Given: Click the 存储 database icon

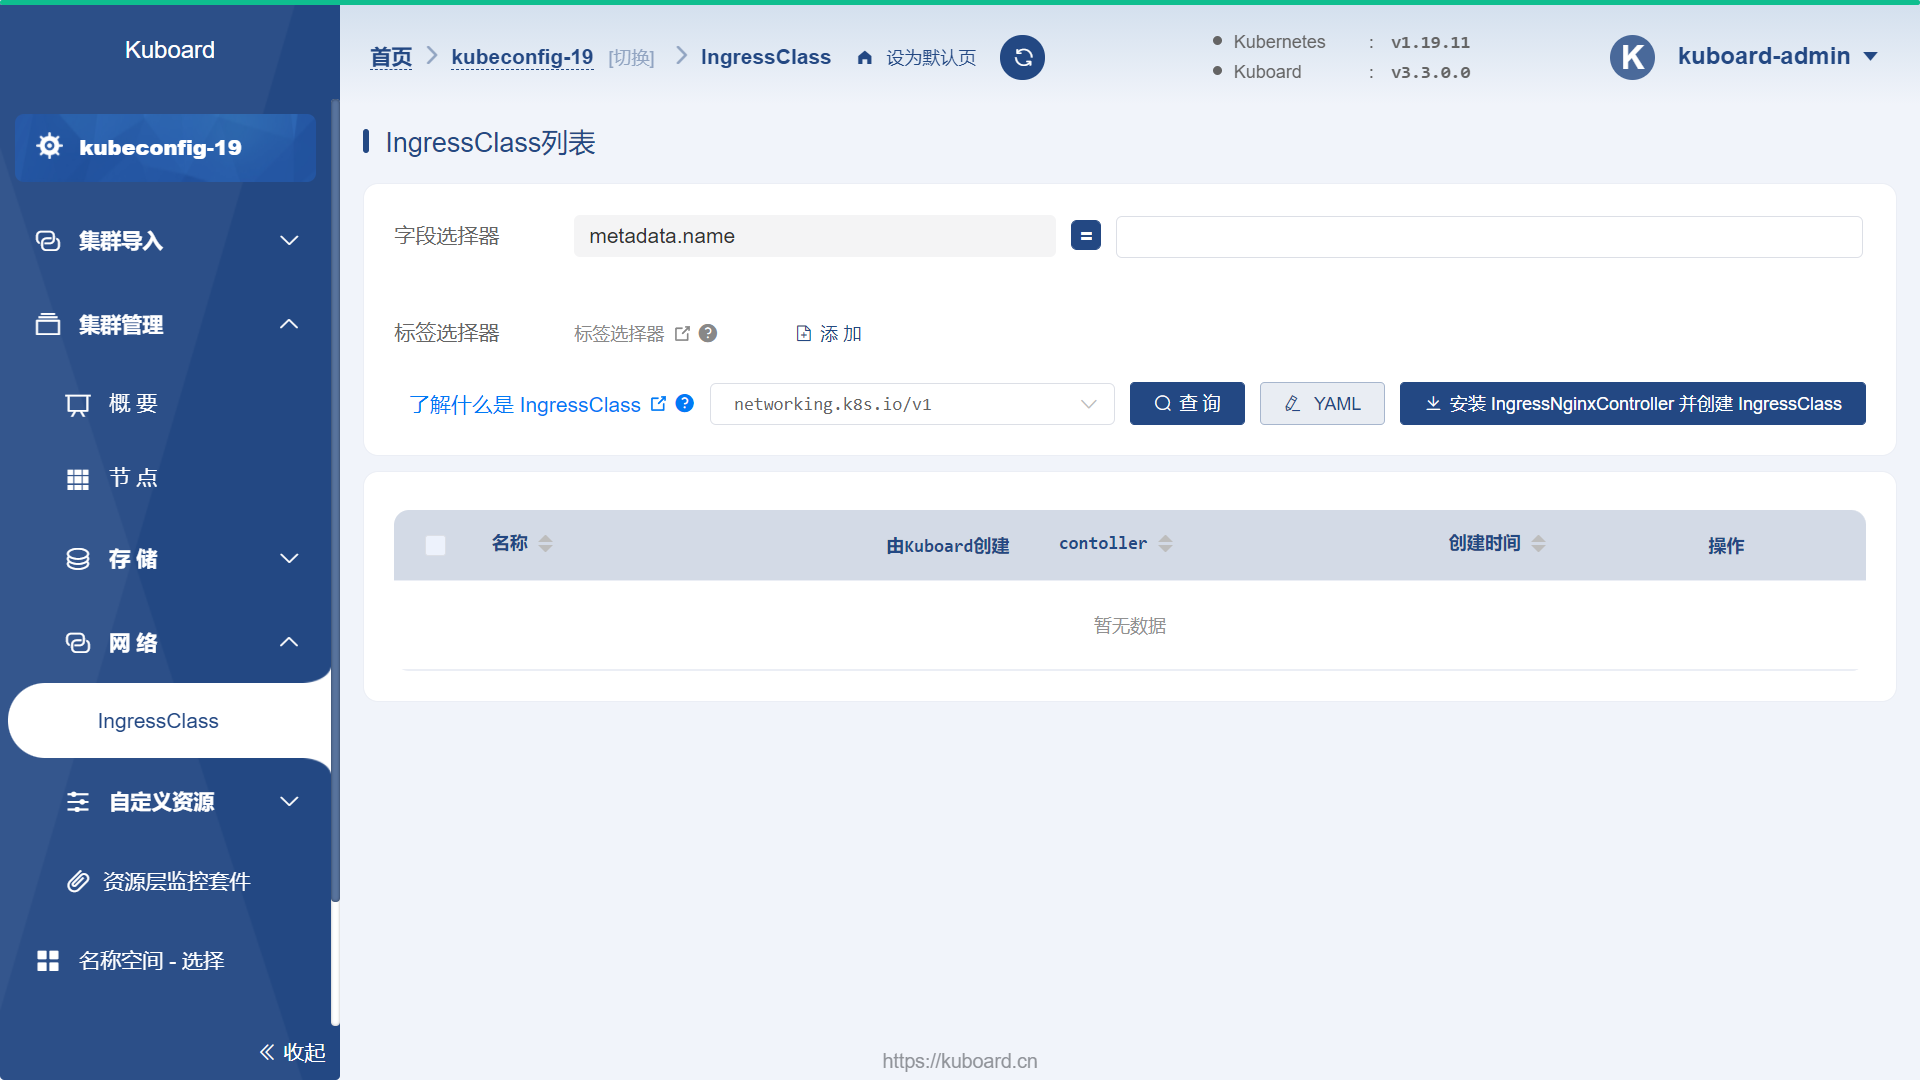Looking at the screenshot, I should coord(78,559).
